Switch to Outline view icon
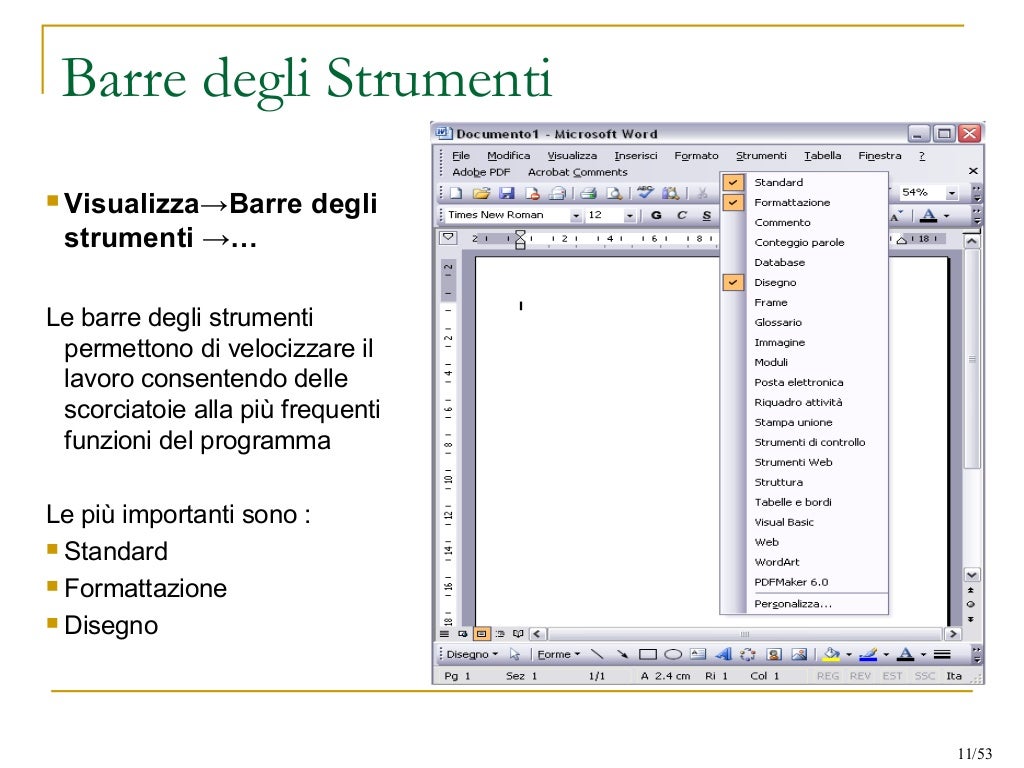The width and height of the screenshot is (1024, 768). (500, 633)
